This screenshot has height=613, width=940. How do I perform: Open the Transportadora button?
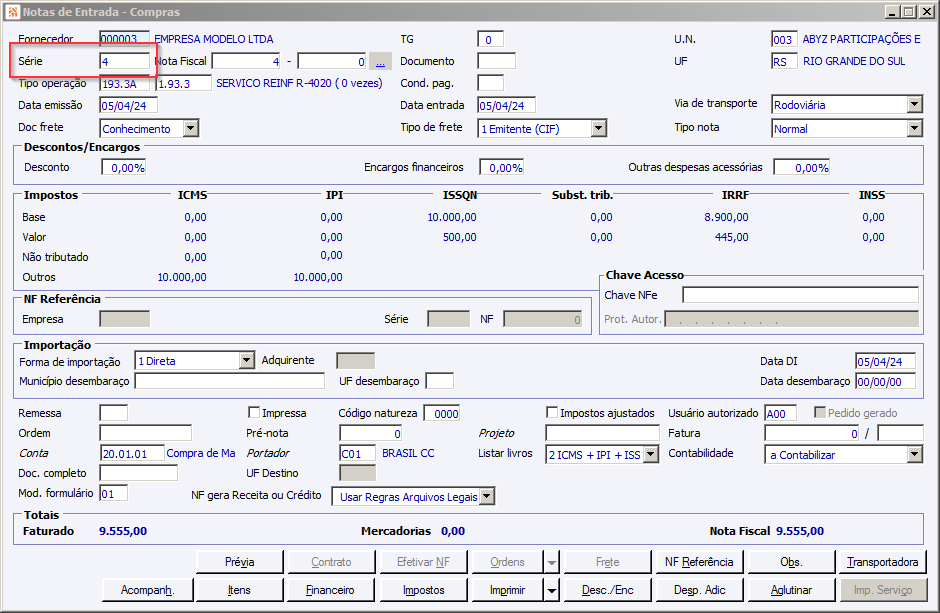click(x=882, y=562)
